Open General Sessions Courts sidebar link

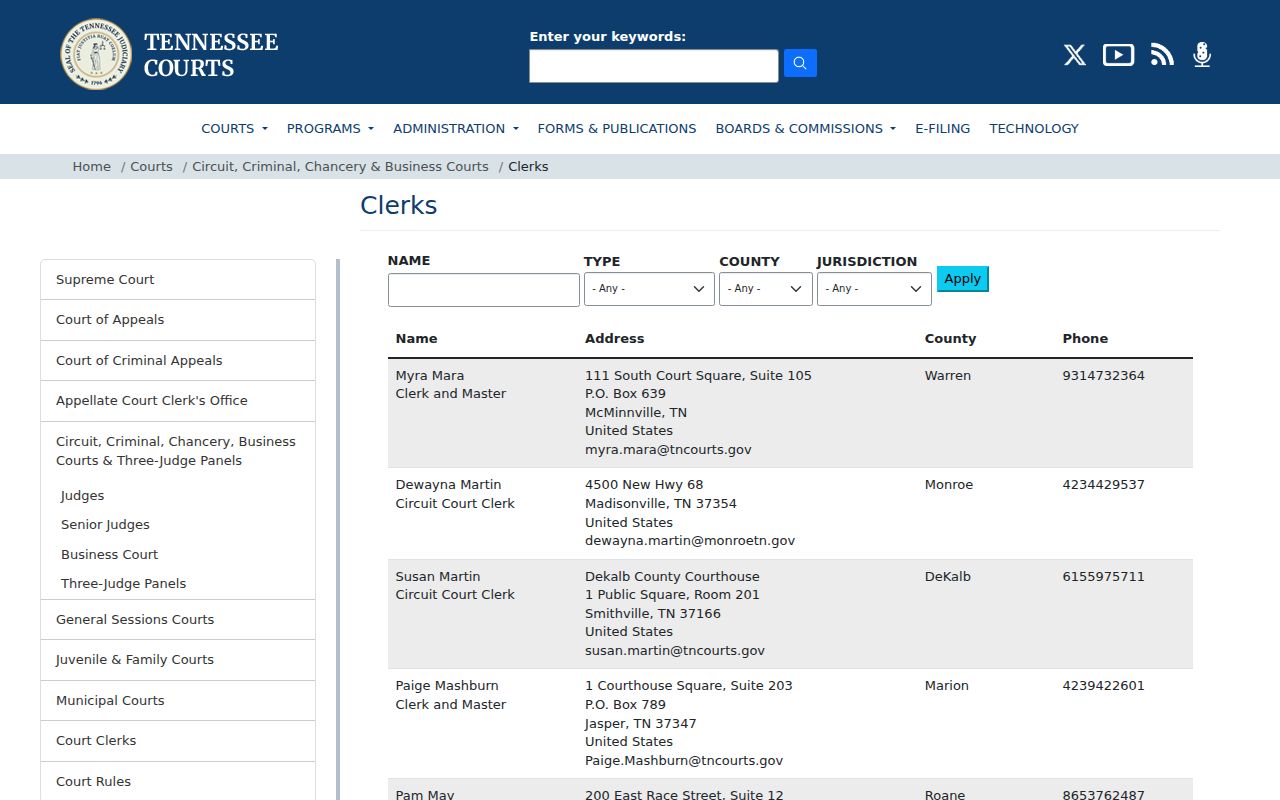click(178, 620)
